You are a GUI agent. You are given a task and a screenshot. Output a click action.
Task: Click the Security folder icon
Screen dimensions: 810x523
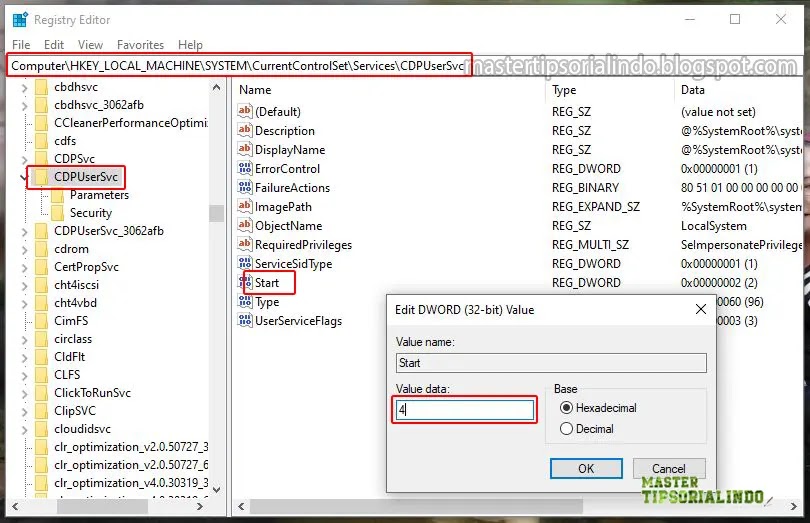tap(58, 213)
